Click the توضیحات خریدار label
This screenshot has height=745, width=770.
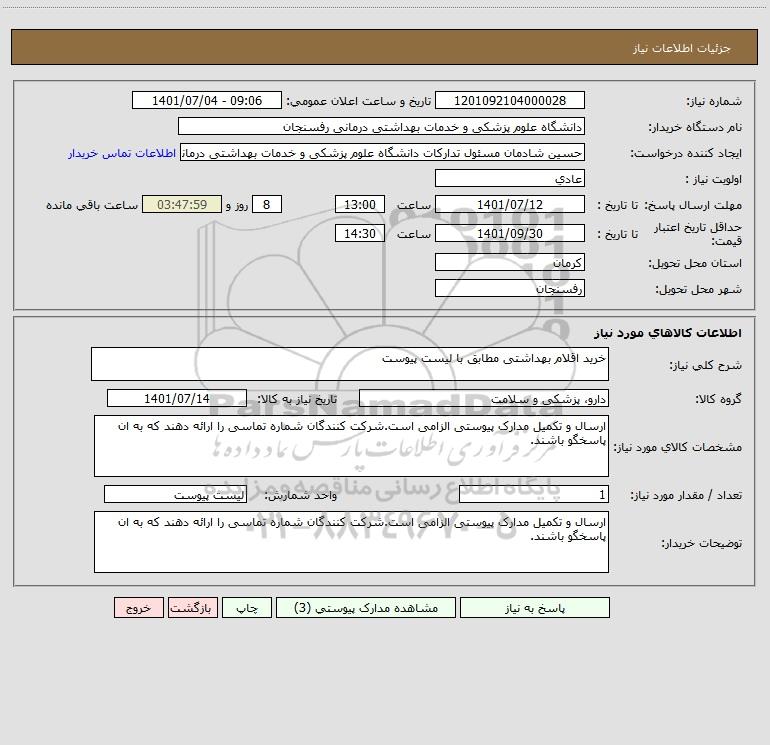click(x=701, y=543)
